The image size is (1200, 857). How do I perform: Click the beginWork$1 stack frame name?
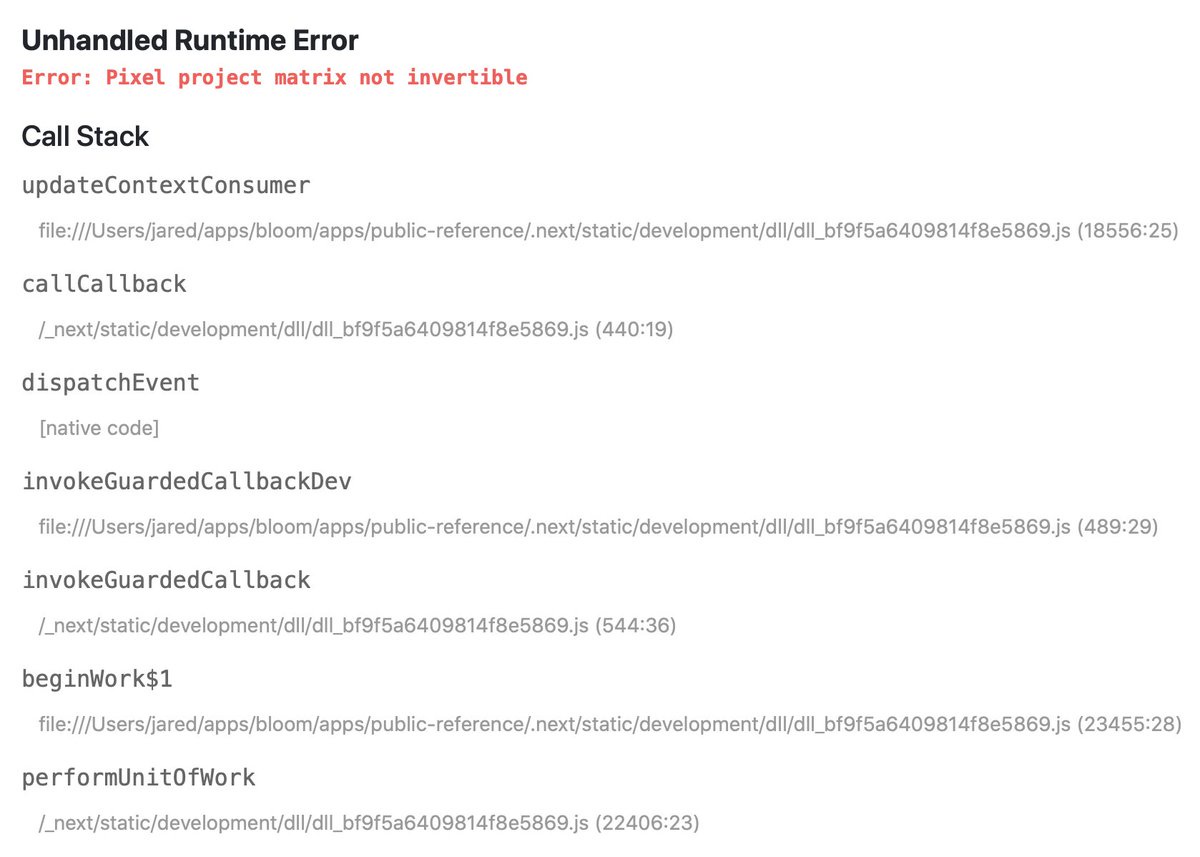click(97, 679)
